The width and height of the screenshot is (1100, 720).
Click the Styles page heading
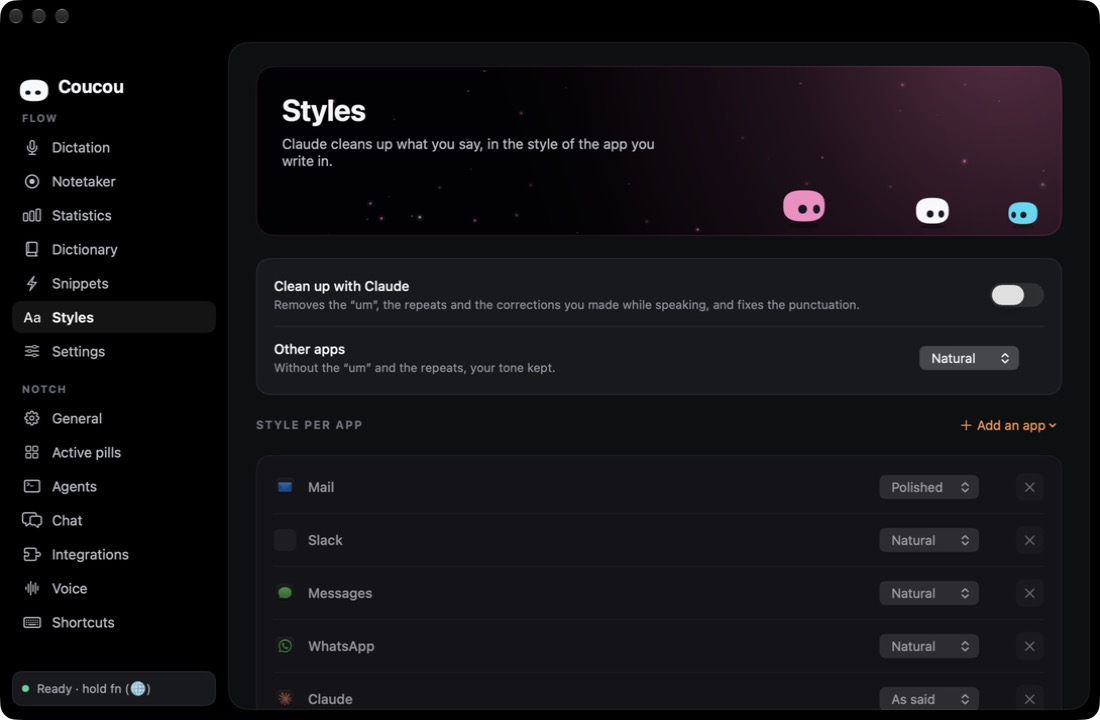click(x=323, y=111)
